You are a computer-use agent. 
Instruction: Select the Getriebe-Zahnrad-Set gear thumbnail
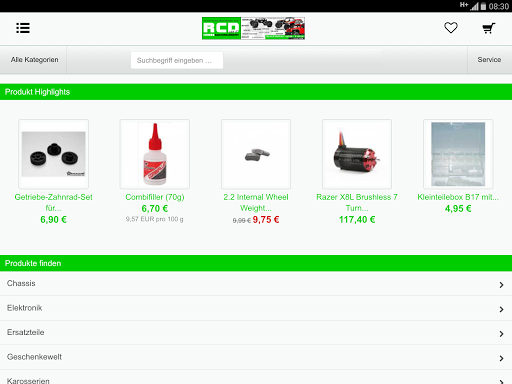tap(54, 154)
